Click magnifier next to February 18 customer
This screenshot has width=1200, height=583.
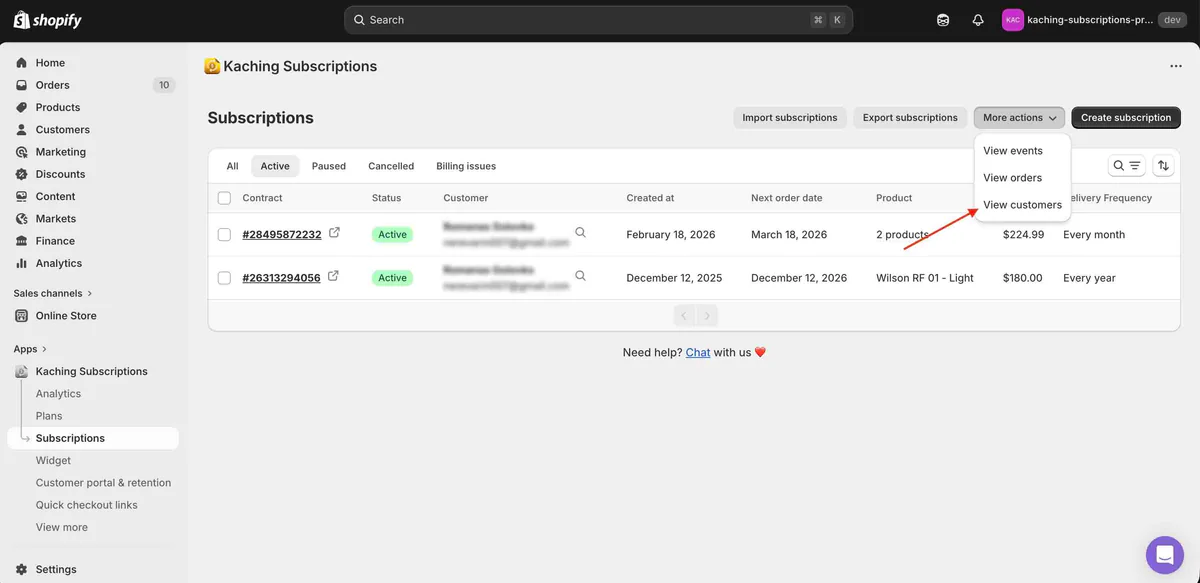tap(580, 232)
